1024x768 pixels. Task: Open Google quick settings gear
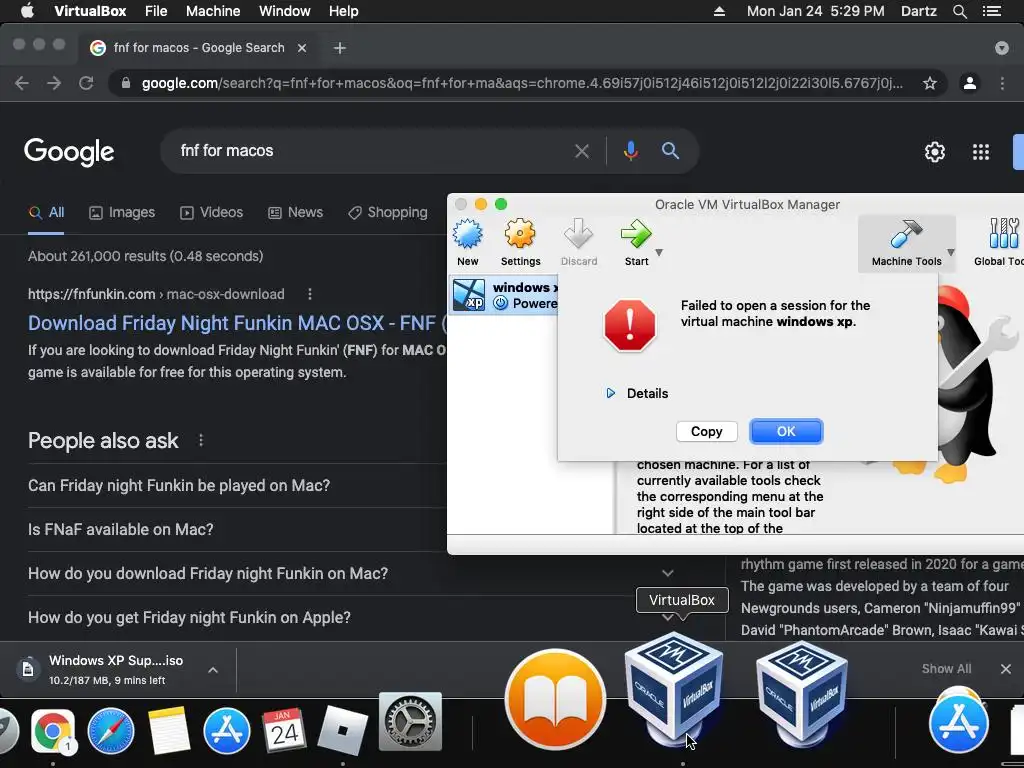coord(935,152)
